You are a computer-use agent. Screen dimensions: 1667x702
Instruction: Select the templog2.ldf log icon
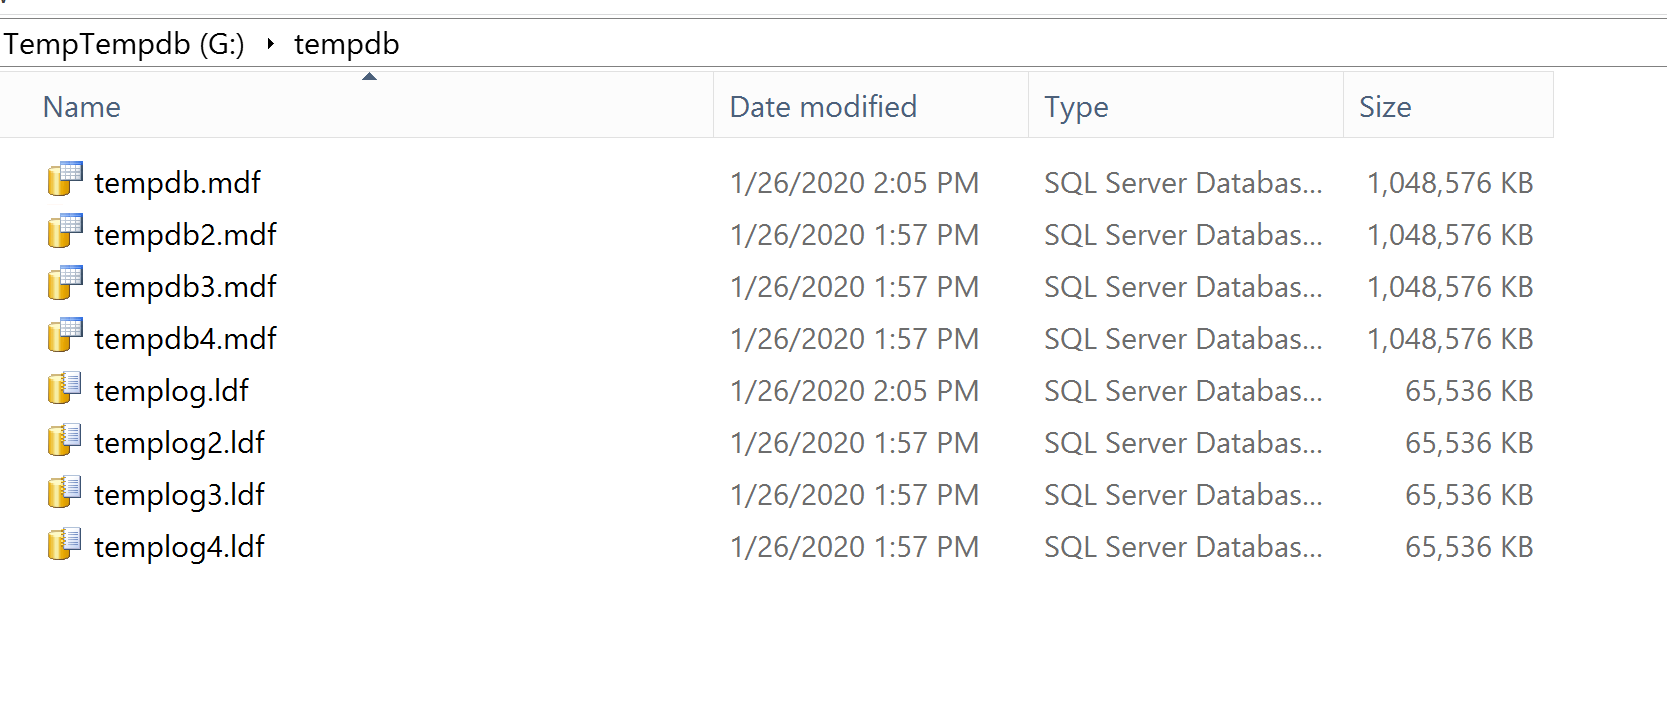tap(65, 440)
